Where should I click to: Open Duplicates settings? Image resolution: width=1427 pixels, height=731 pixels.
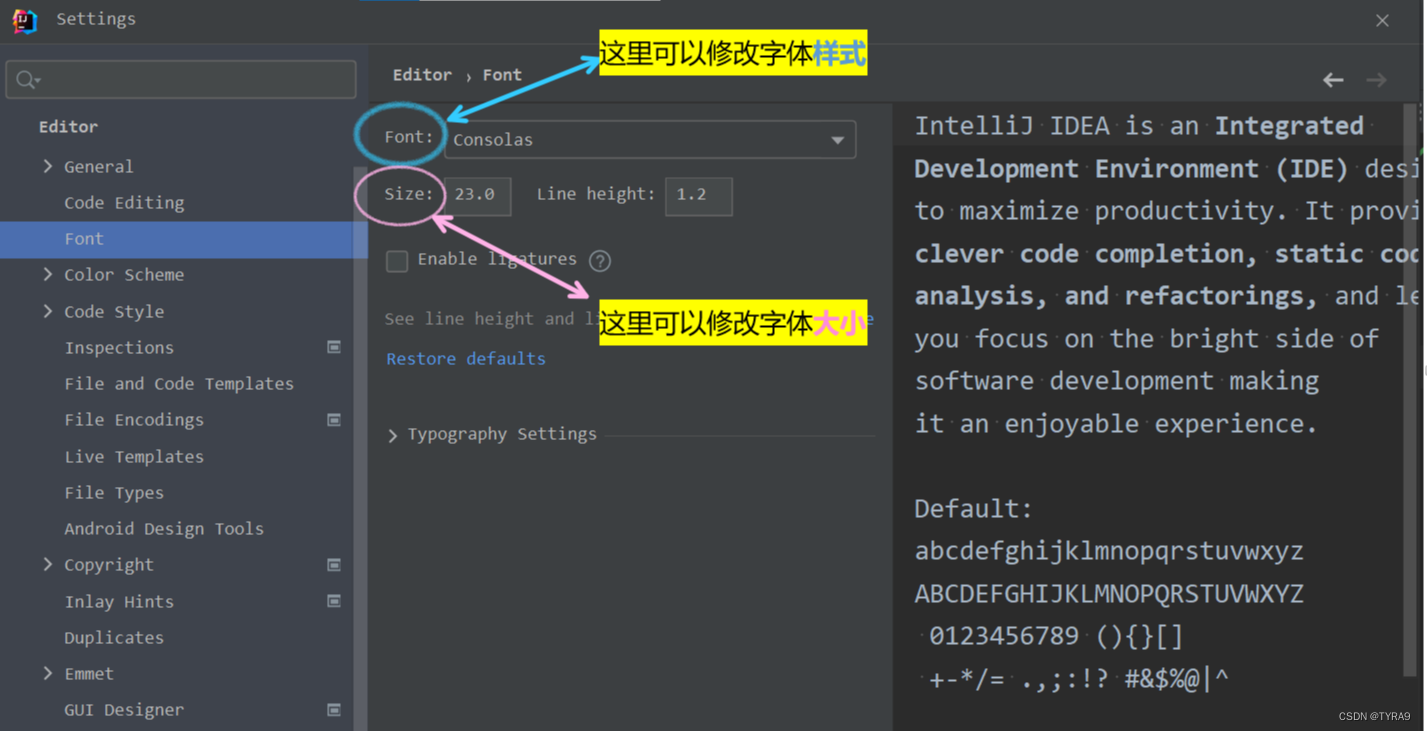click(114, 638)
